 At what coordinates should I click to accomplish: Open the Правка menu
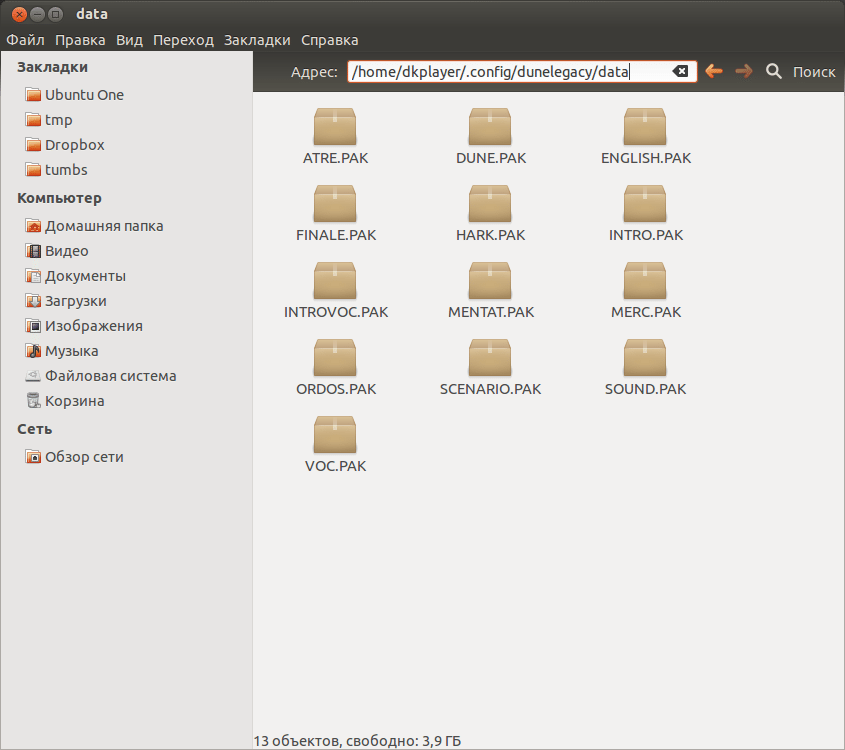[80, 40]
